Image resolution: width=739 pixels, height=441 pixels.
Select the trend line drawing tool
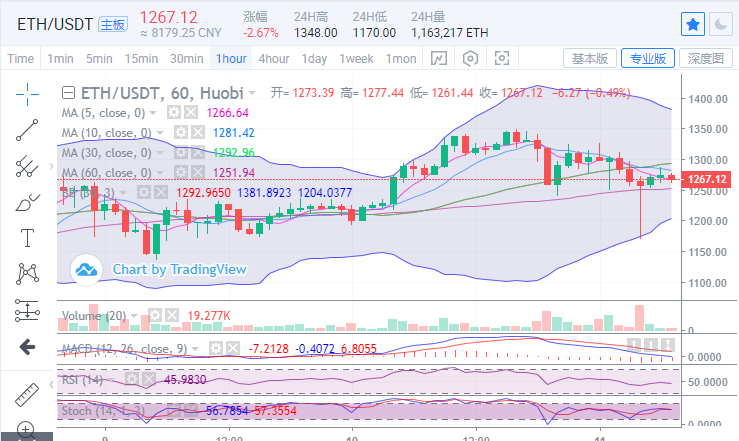point(27,129)
